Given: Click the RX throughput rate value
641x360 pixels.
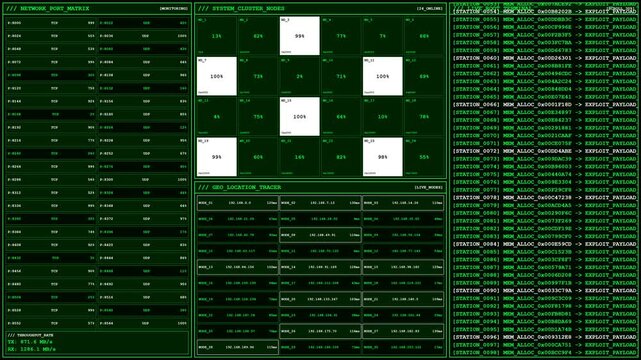Looking at the screenshot, I should (x=31, y=349).
